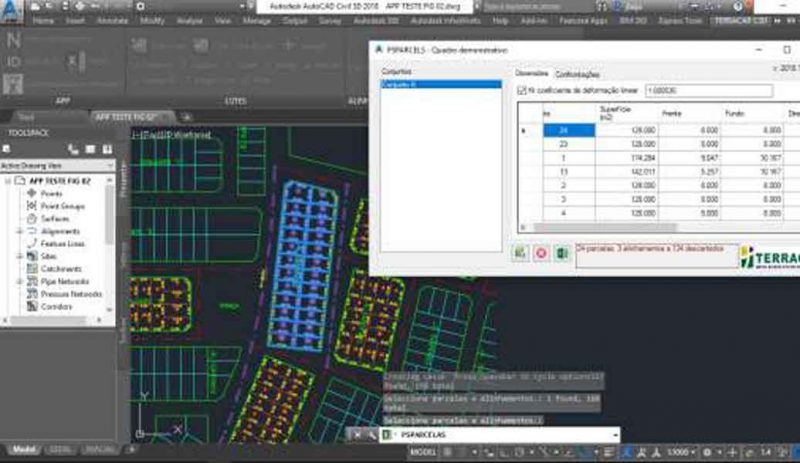This screenshot has width=800, height=463.
Task: Open the Analyze ribbon tab
Action: (192, 20)
